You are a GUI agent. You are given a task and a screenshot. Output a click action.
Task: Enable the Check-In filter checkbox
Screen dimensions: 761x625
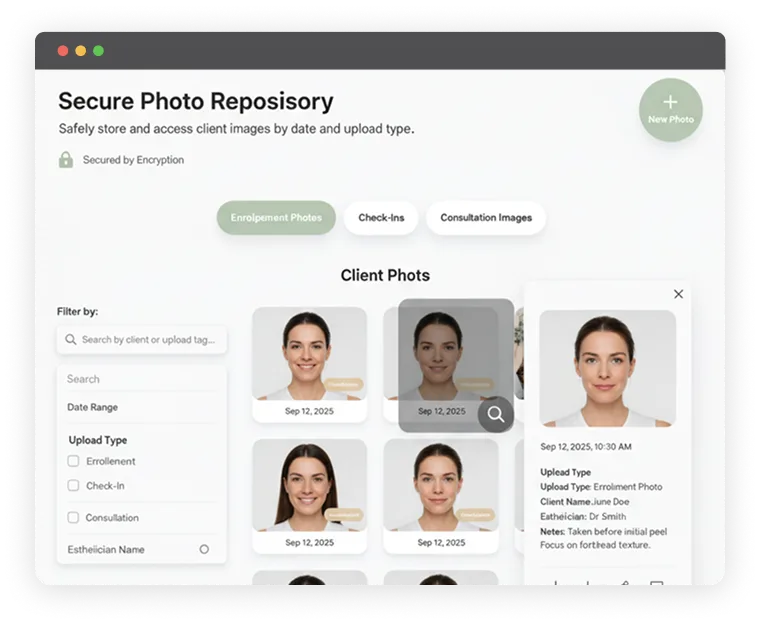point(73,486)
